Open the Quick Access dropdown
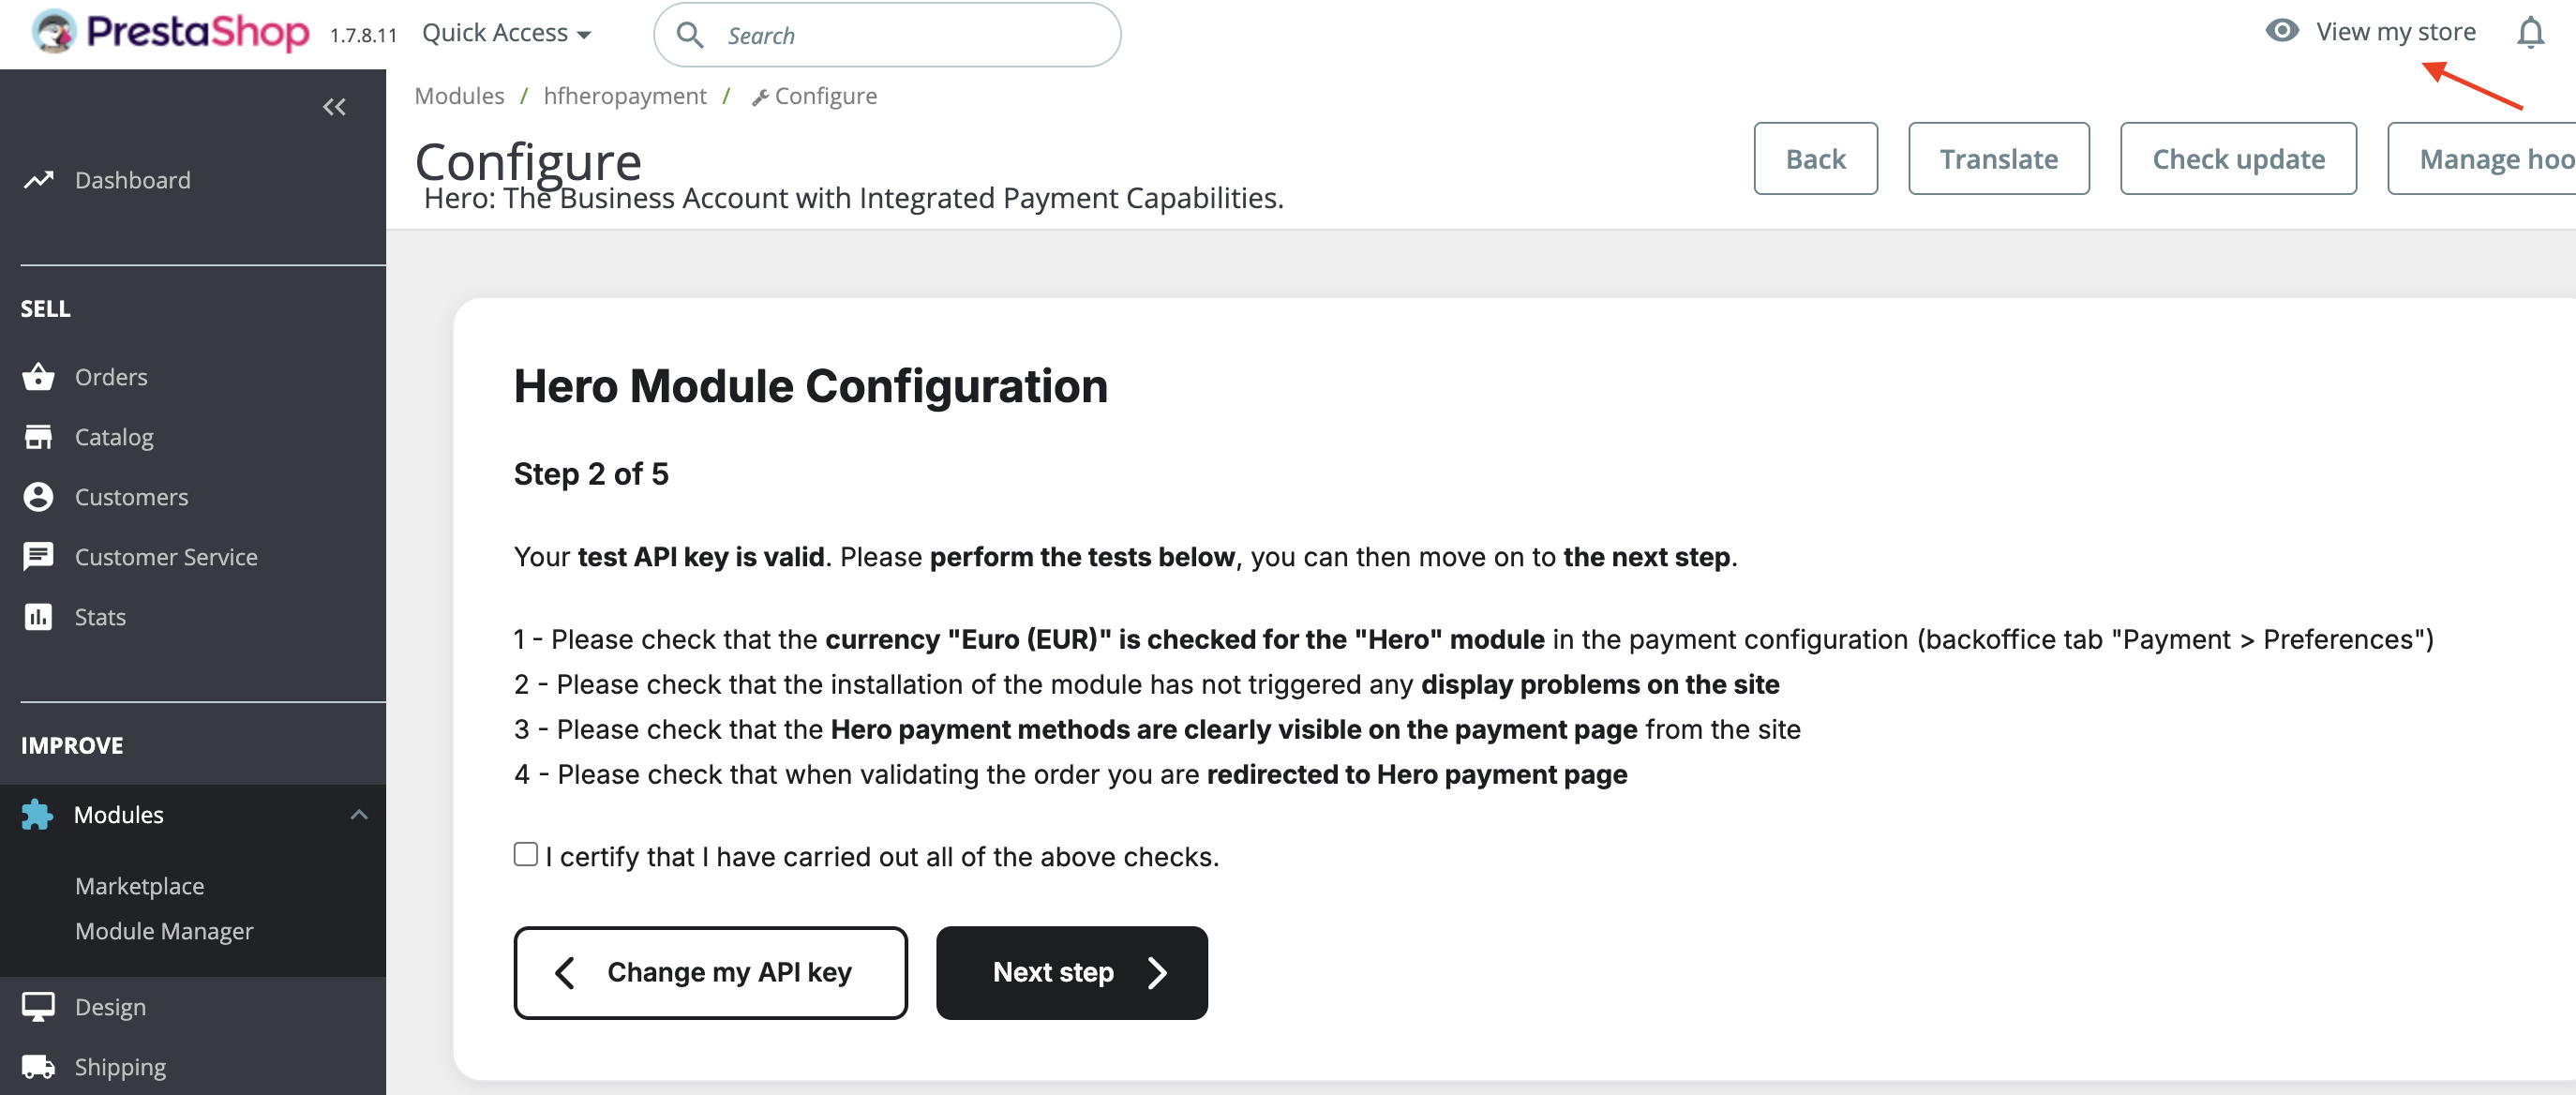This screenshot has height=1095, width=2576. (506, 33)
